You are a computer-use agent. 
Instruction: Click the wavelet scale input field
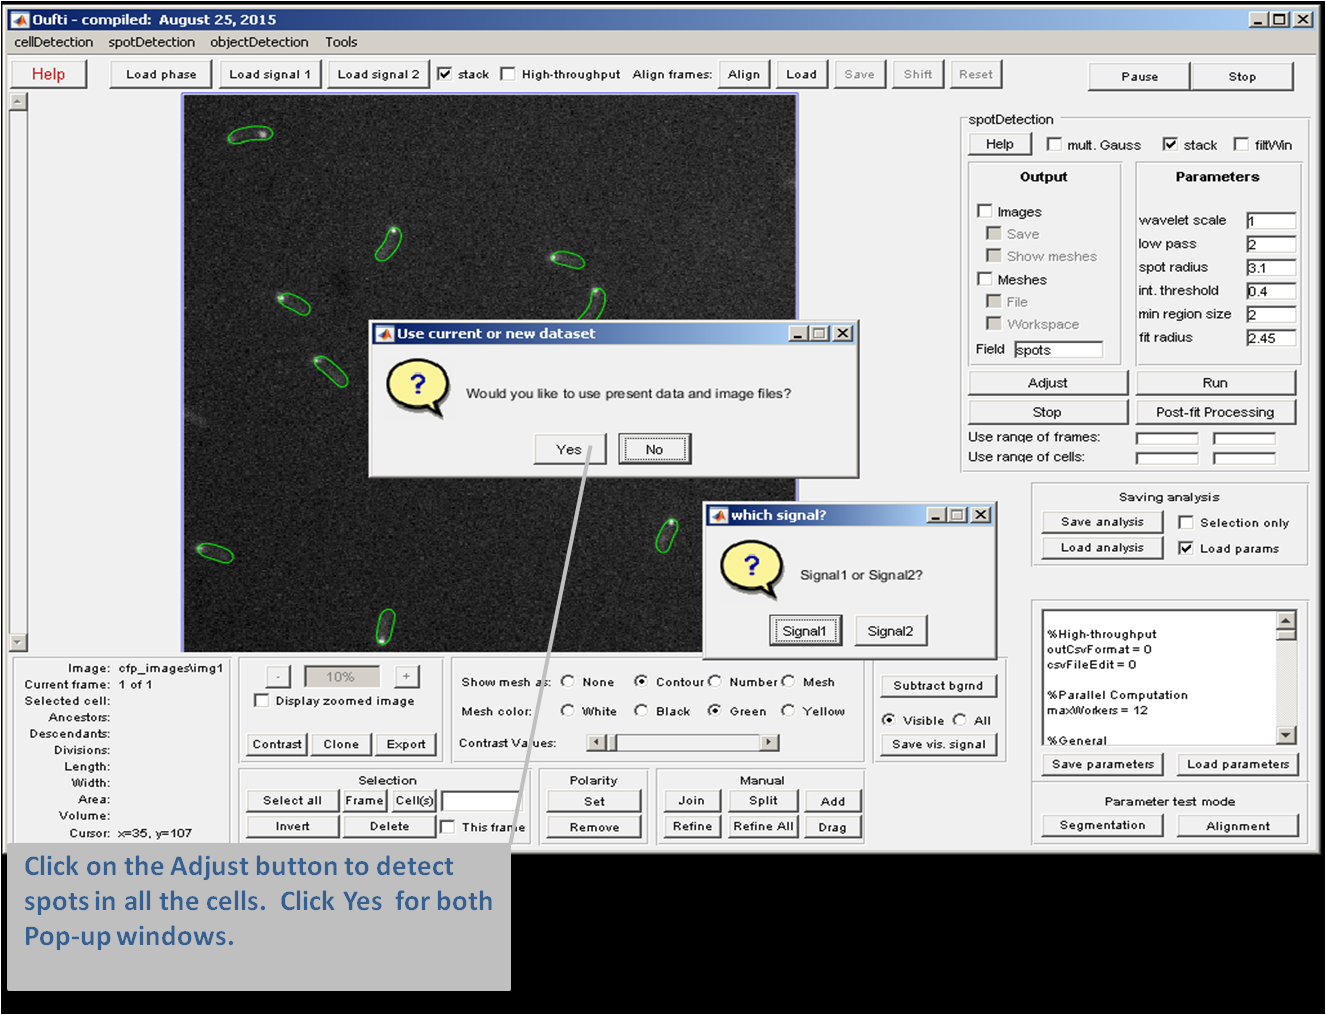(x=1271, y=221)
